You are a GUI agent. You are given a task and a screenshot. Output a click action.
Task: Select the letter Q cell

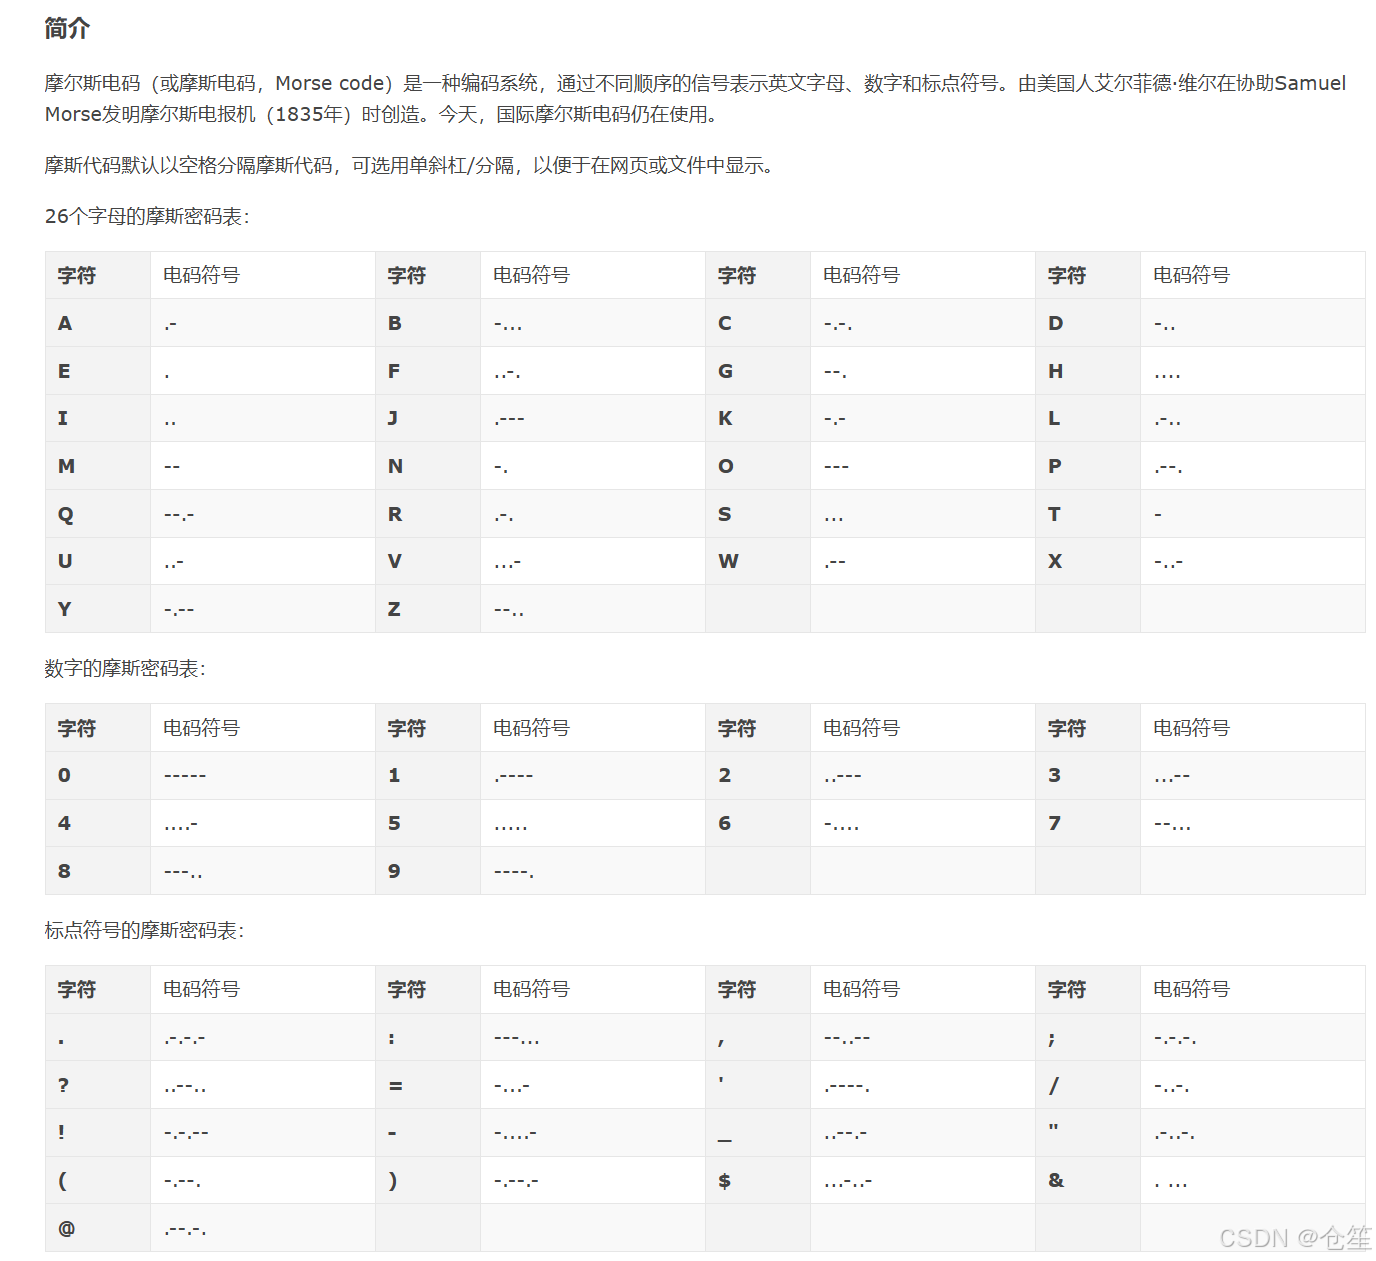pos(98,514)
